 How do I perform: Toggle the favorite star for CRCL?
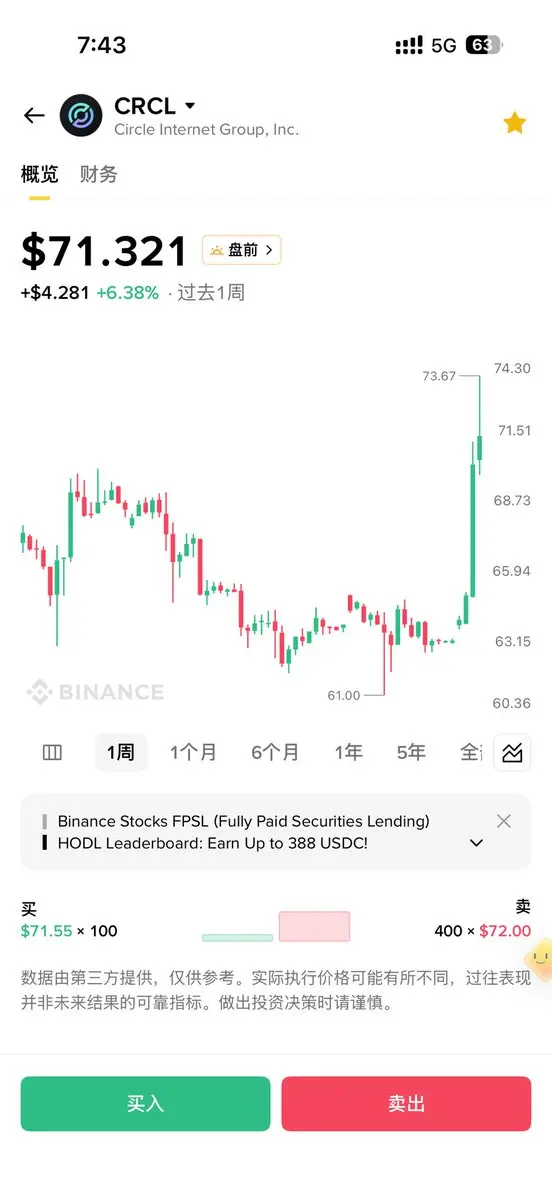(514, 123)
